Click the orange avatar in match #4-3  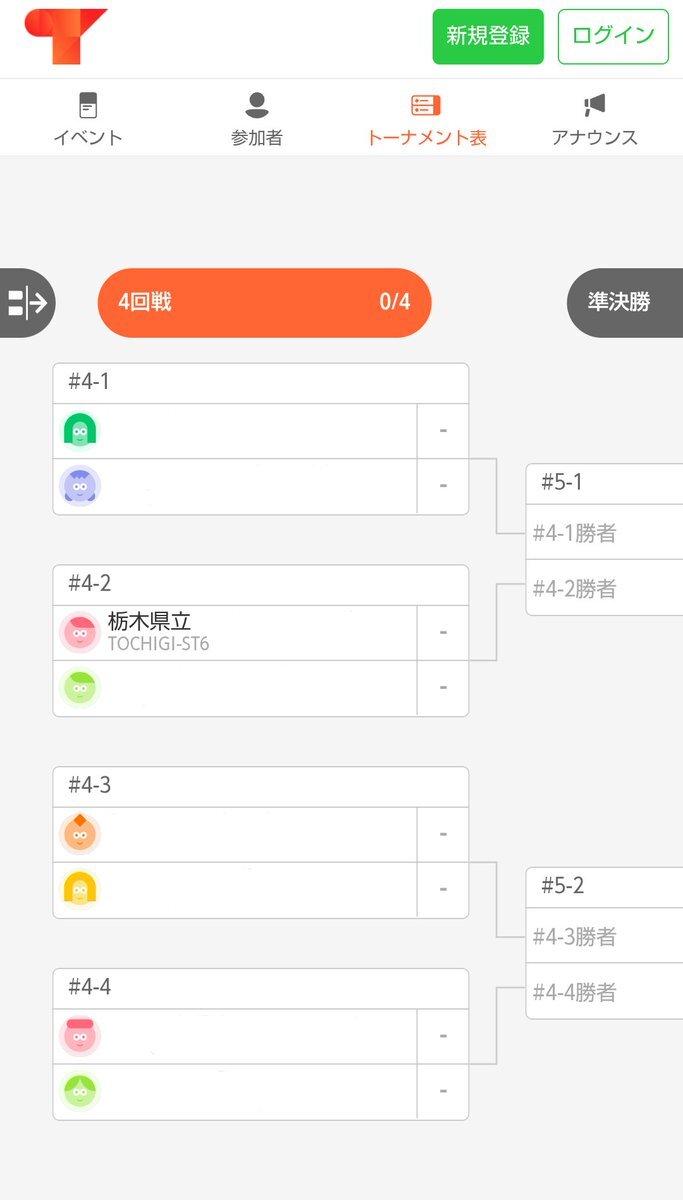pyautogui.click(x=80, y=834)
